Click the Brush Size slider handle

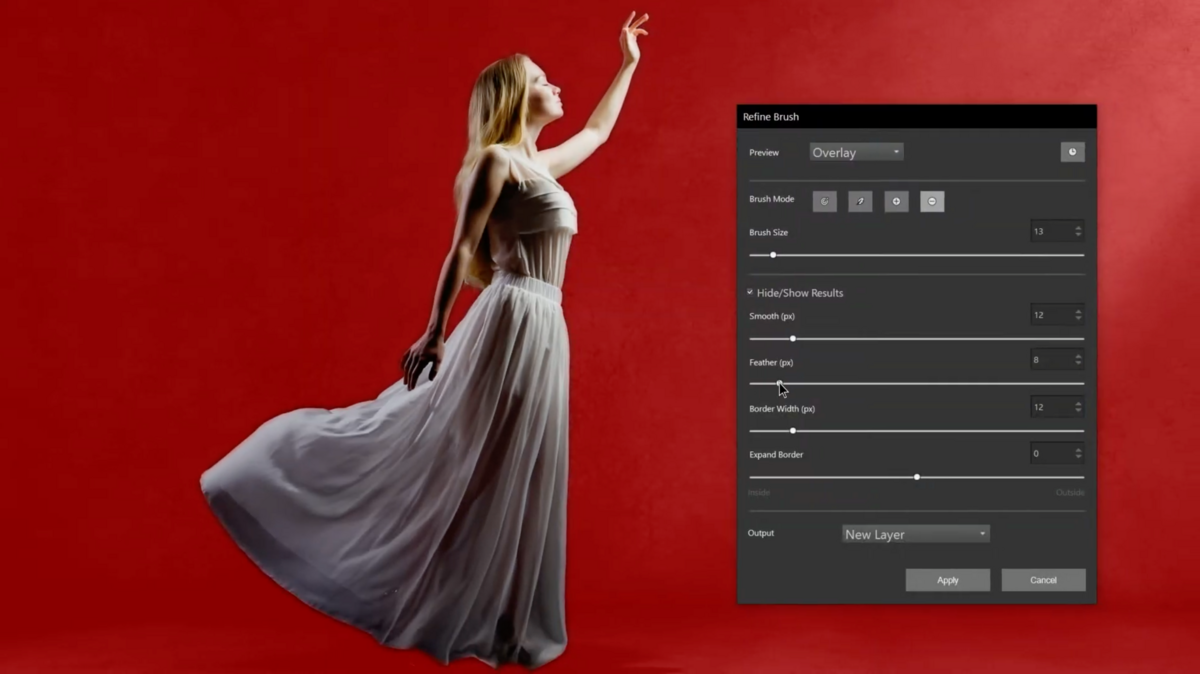[773, 255]
